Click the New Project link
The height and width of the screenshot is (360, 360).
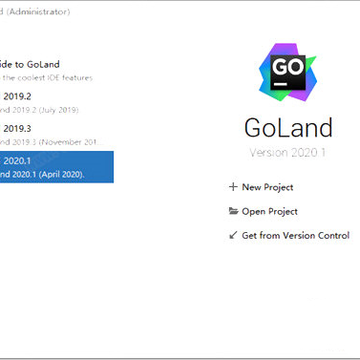(267, 187)
